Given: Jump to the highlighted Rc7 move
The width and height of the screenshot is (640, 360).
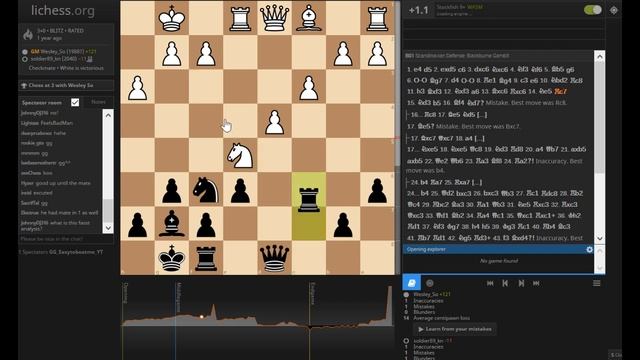Looking at the screenshot, I should 560,91.
